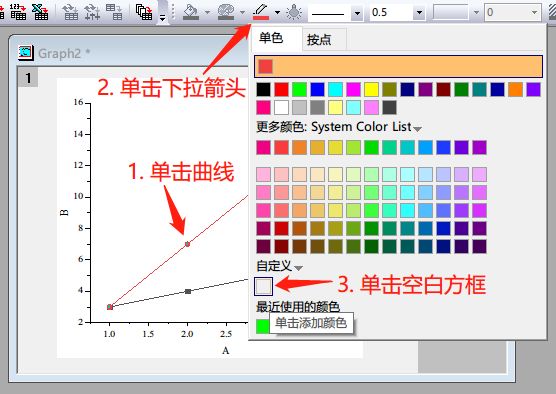Switch to the 单色 tab
Screen dimensions: 556x394
[x=271, y=38]
